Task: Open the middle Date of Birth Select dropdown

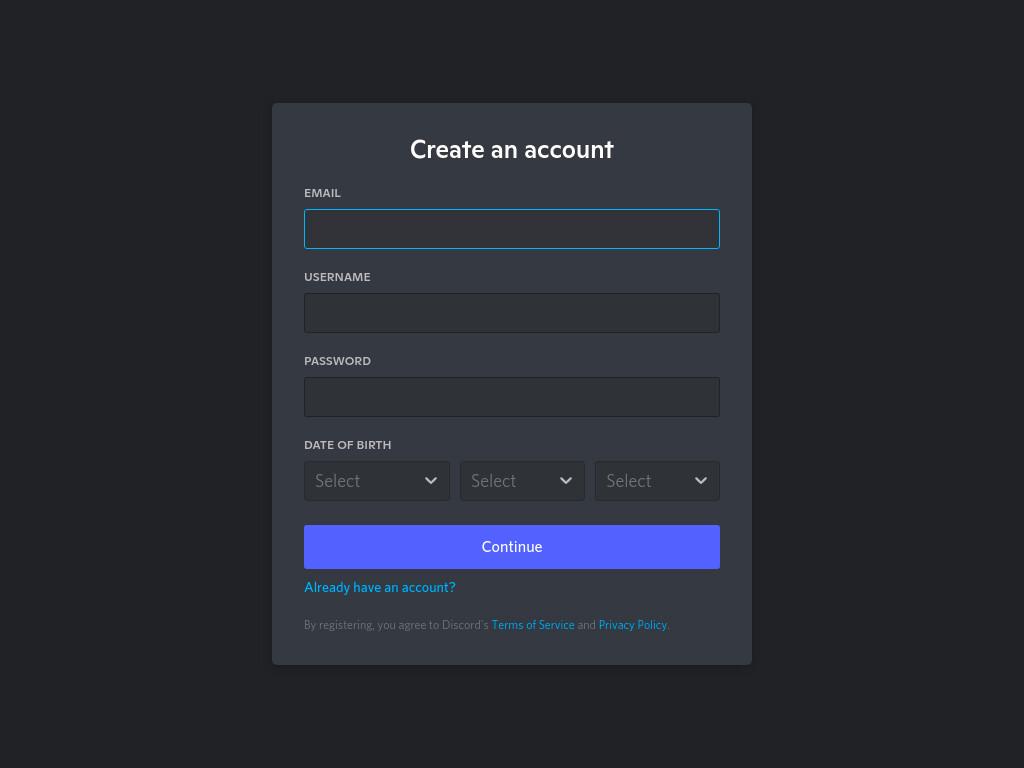Action: [522, 481]
